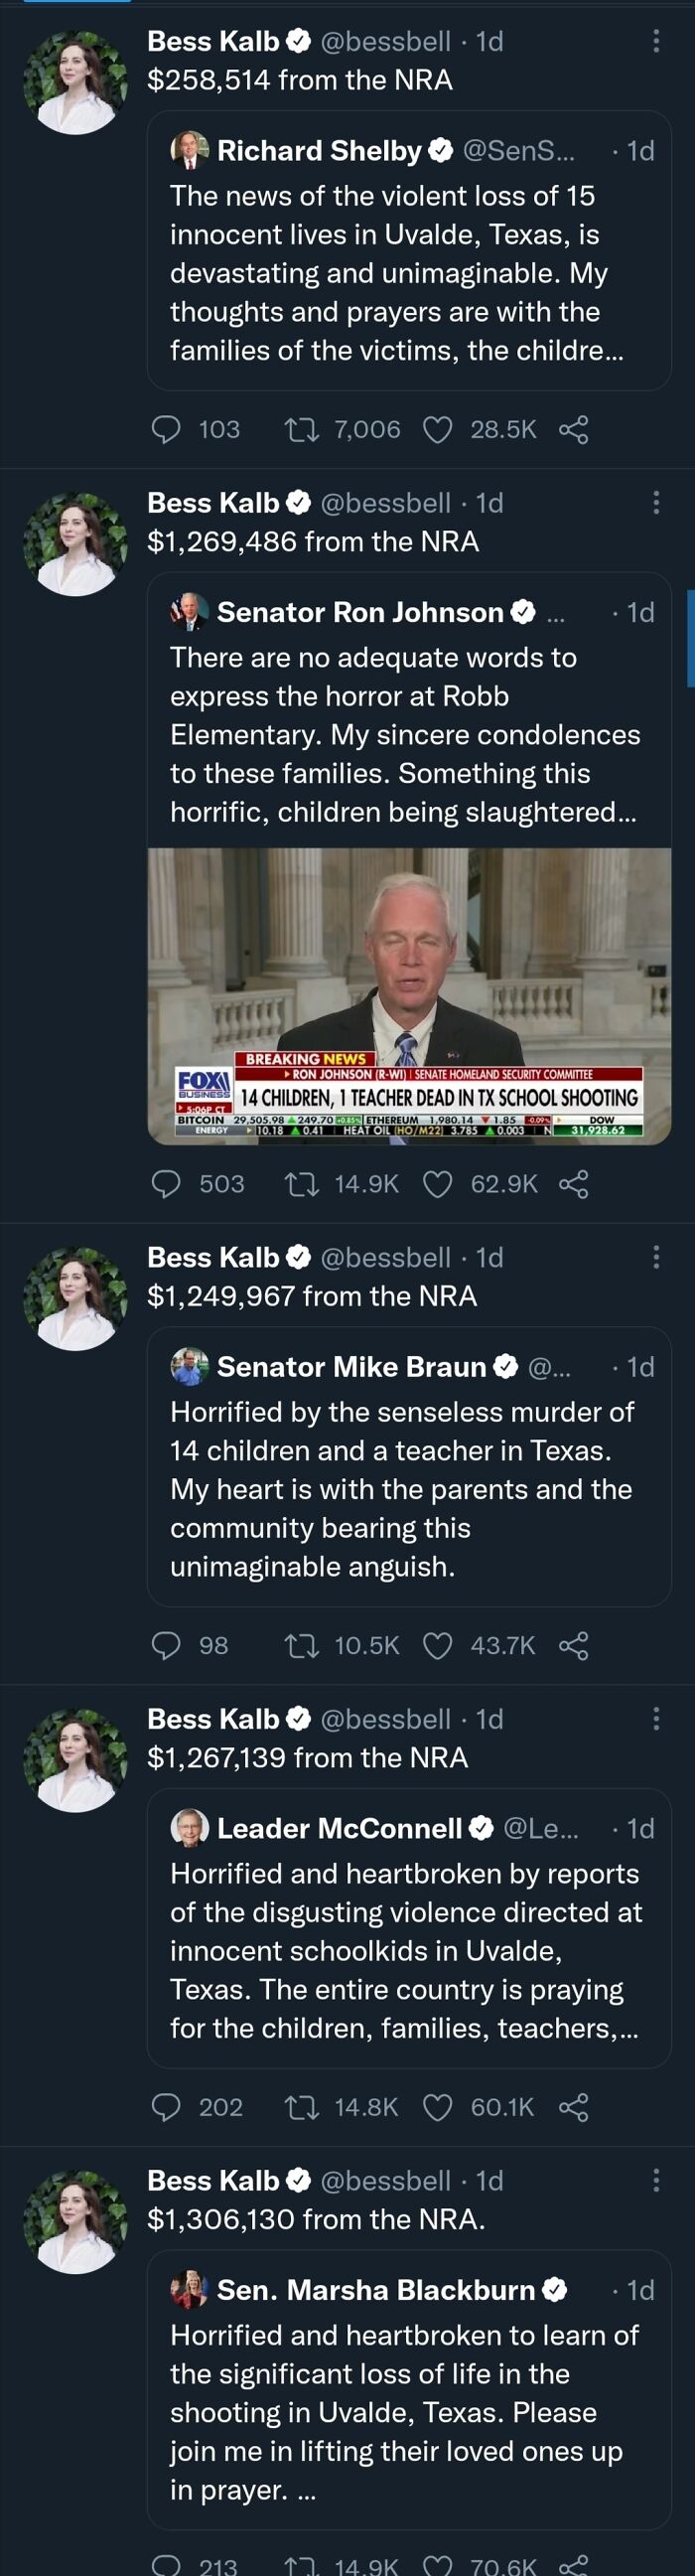This screenshot has width=695, height=2576.
Task: Open the three-dot menu on the McConnell reply
Action: [x=657, y=1717]
